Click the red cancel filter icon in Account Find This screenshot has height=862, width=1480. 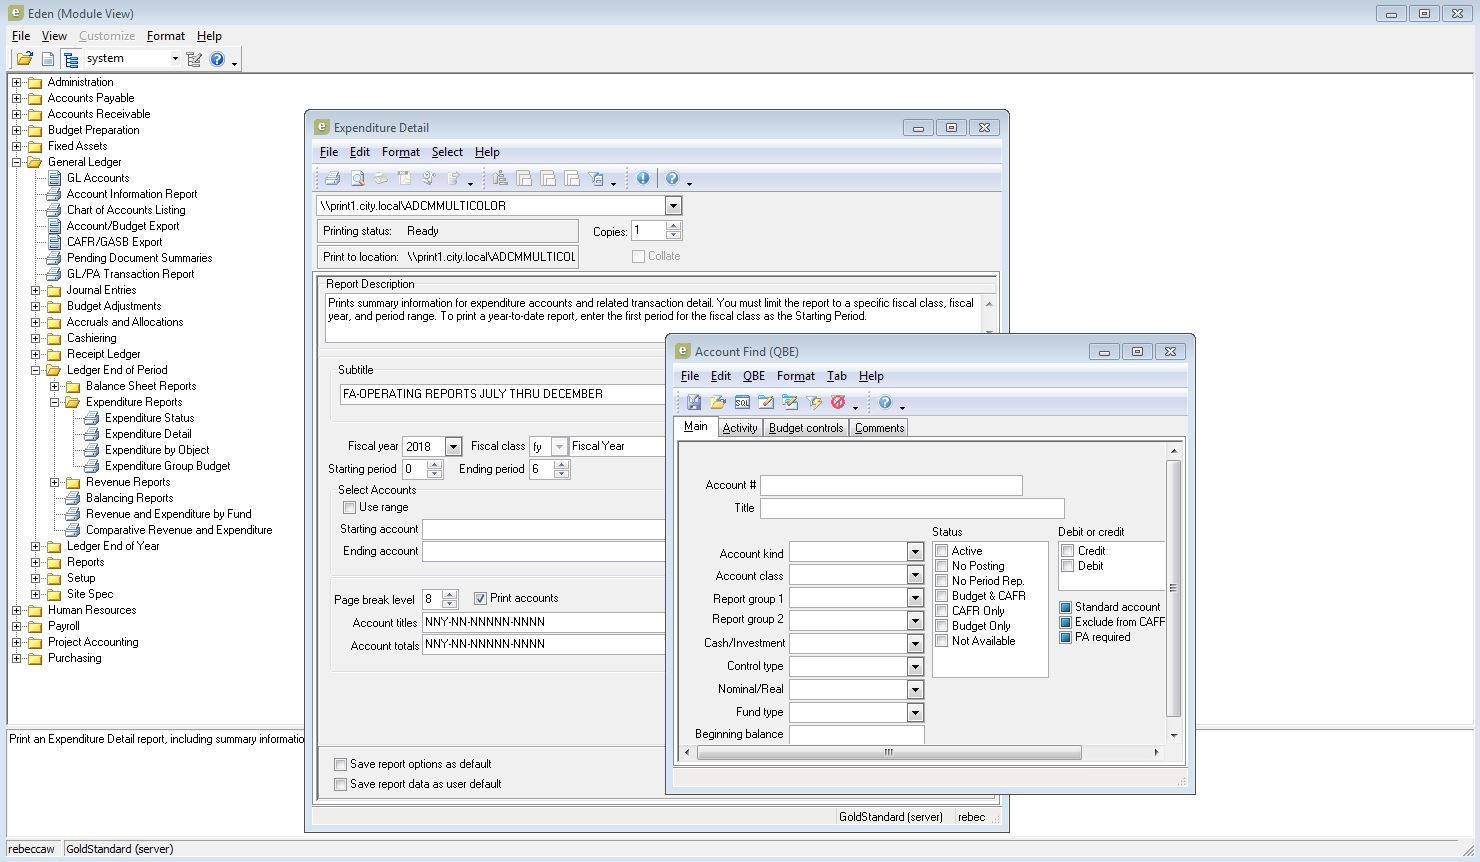pos(838,402)
